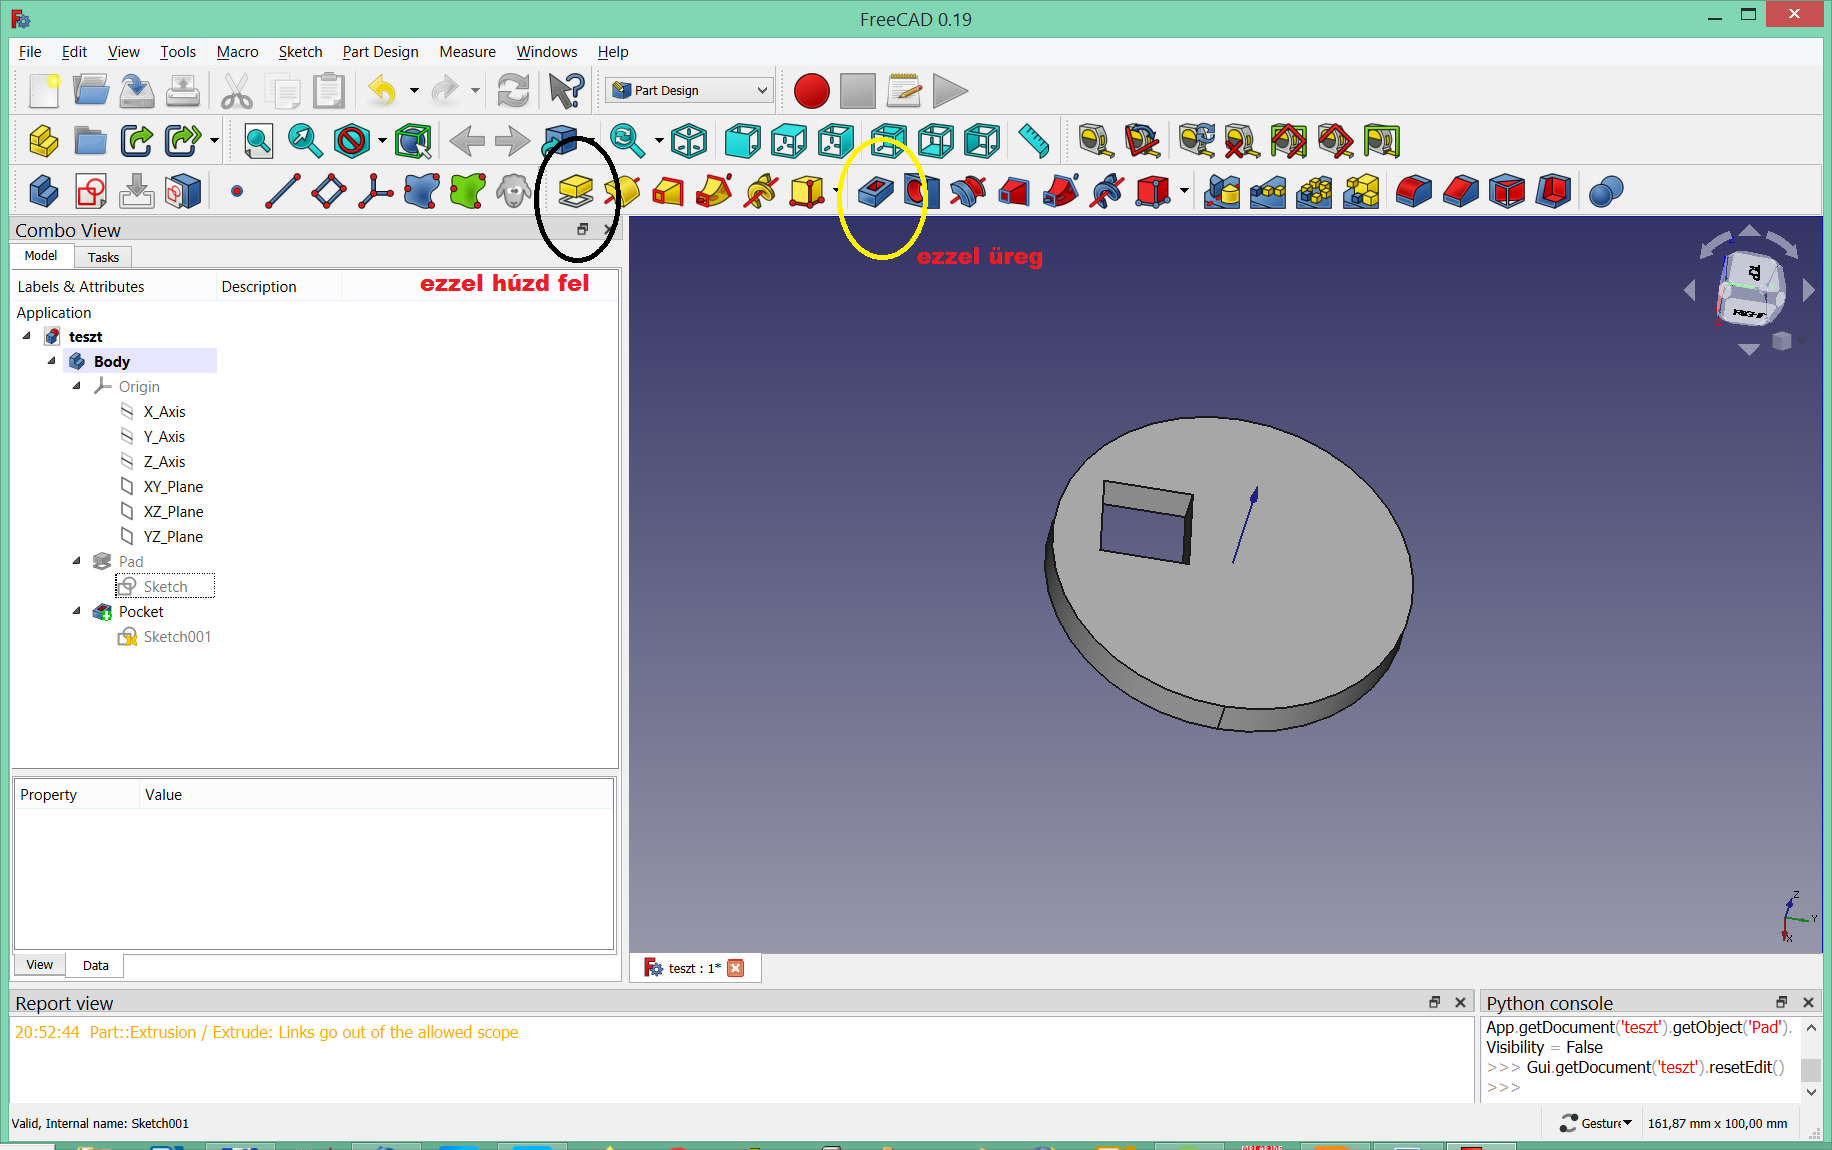Open subtractive primitive dropdown arrow

(1184, 191)
